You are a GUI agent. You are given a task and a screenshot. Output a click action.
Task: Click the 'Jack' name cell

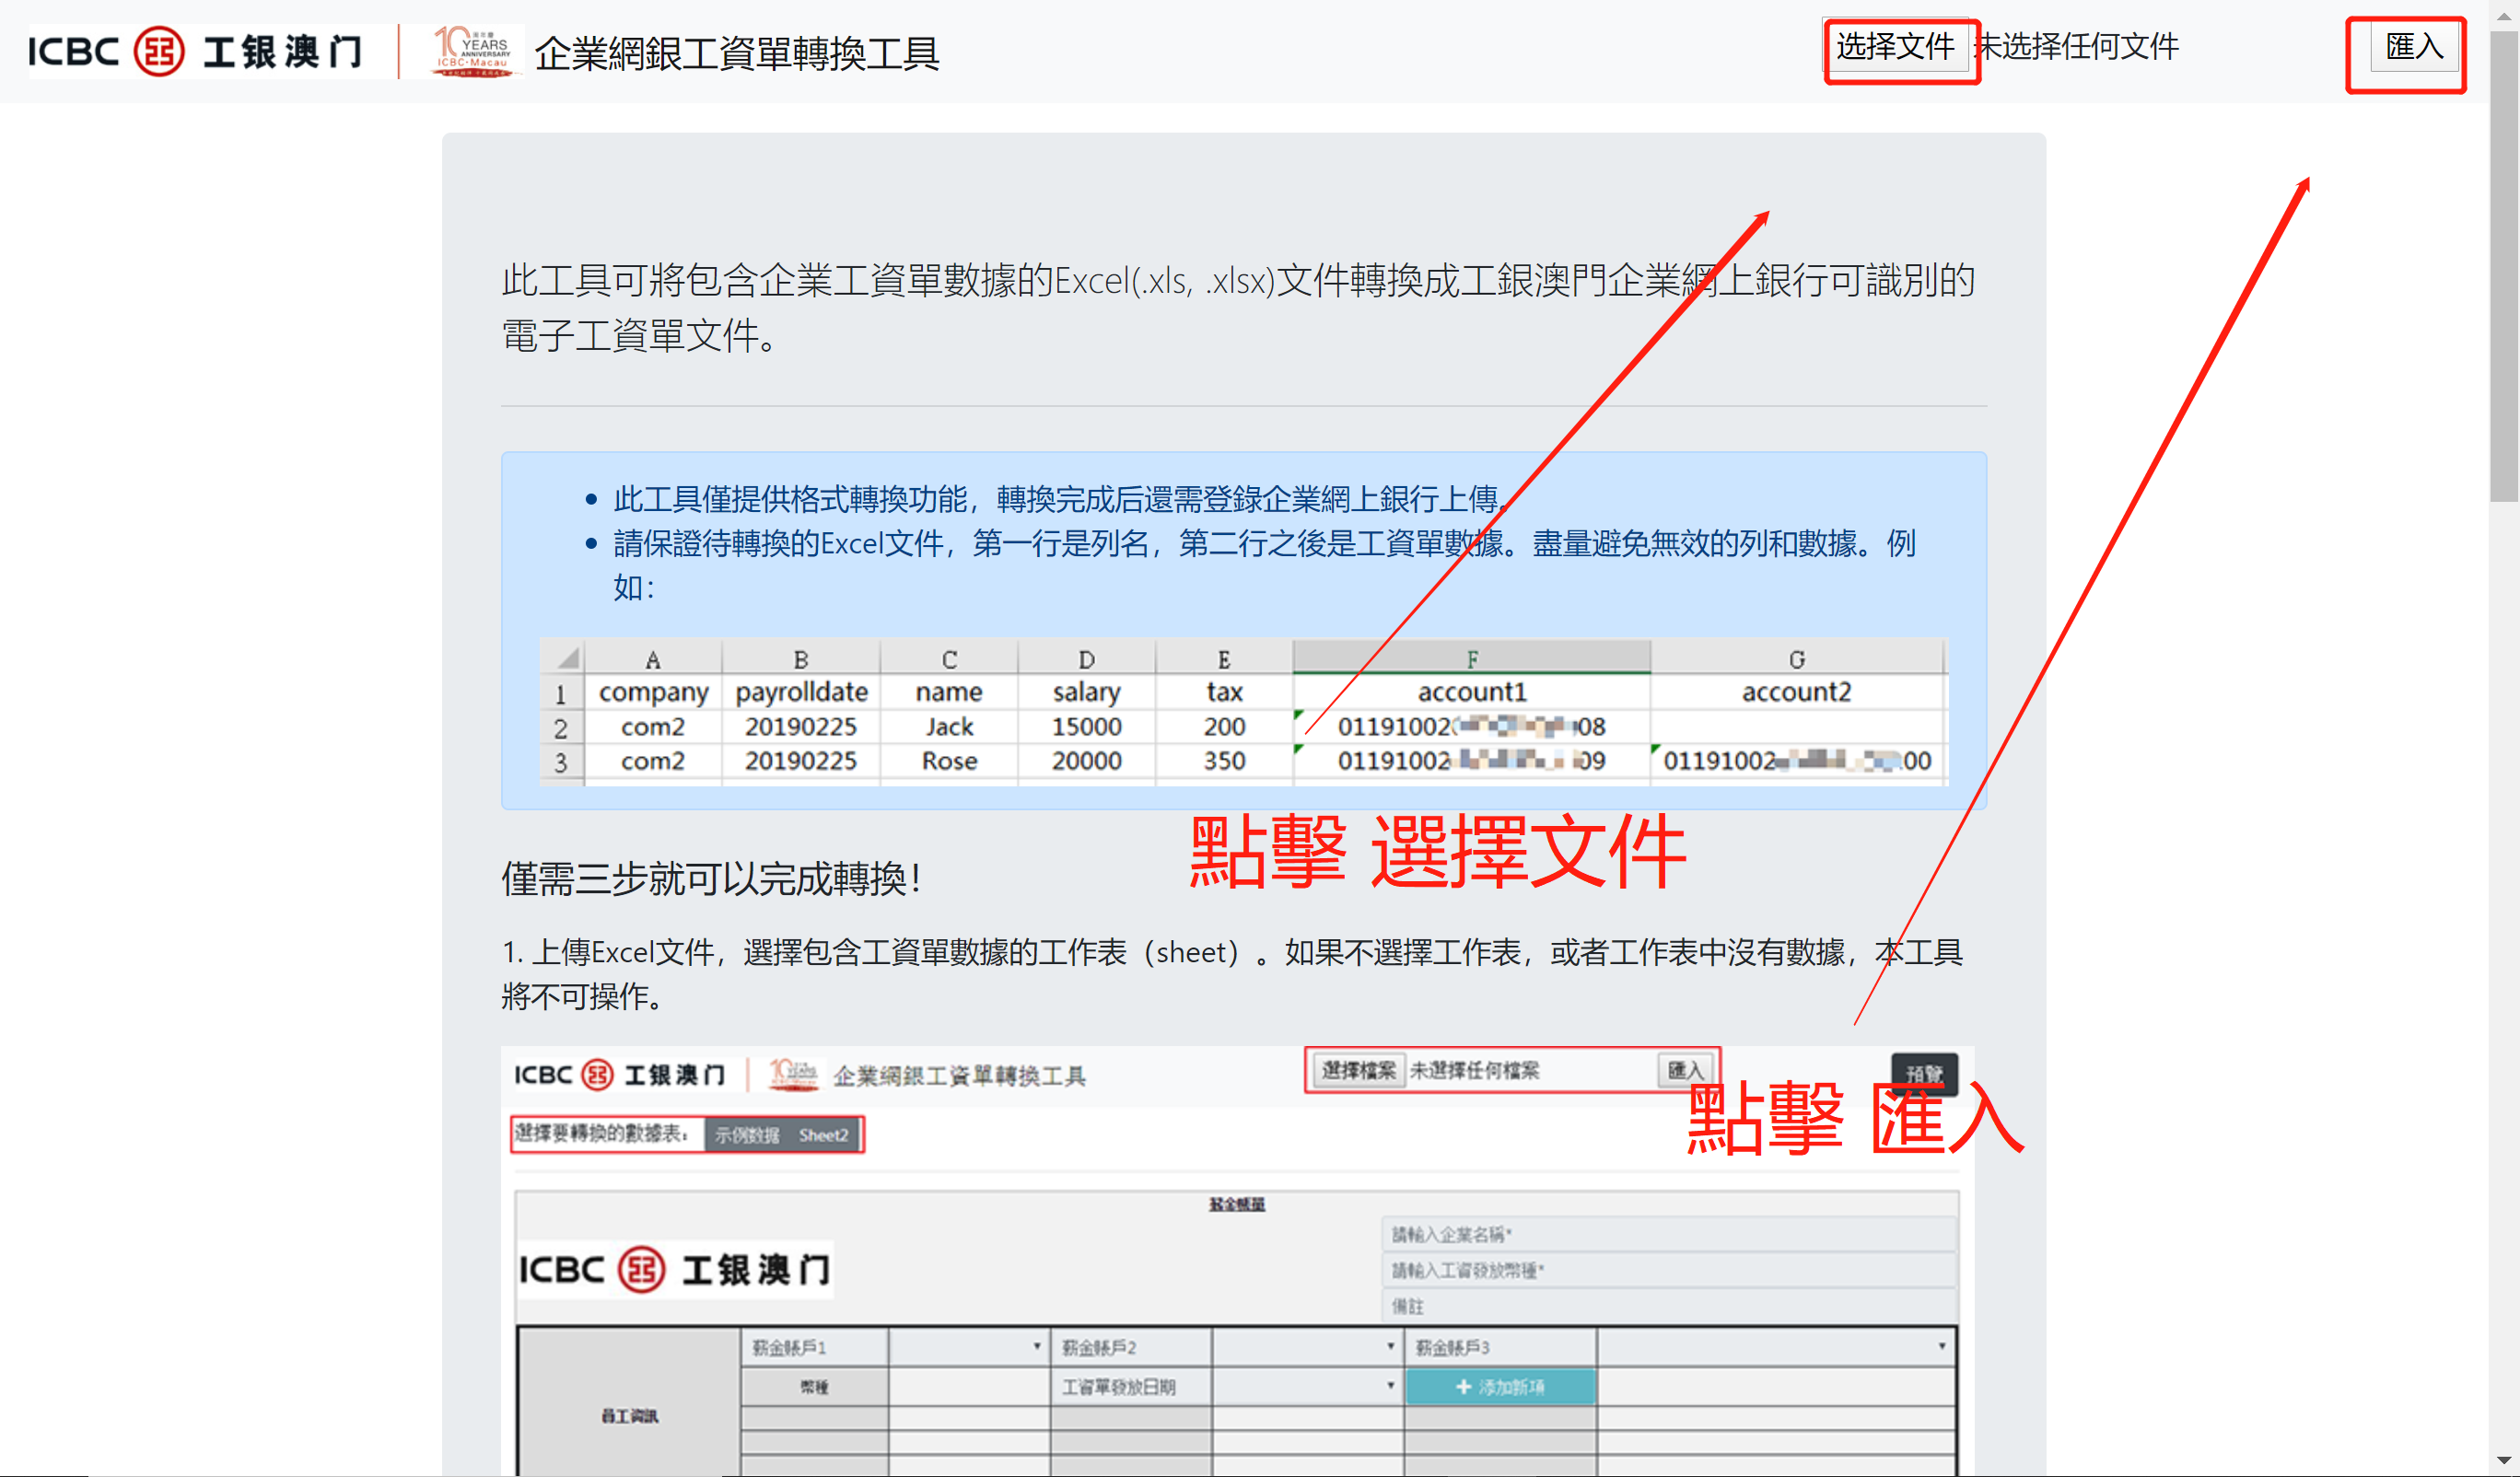click(949, 727)
